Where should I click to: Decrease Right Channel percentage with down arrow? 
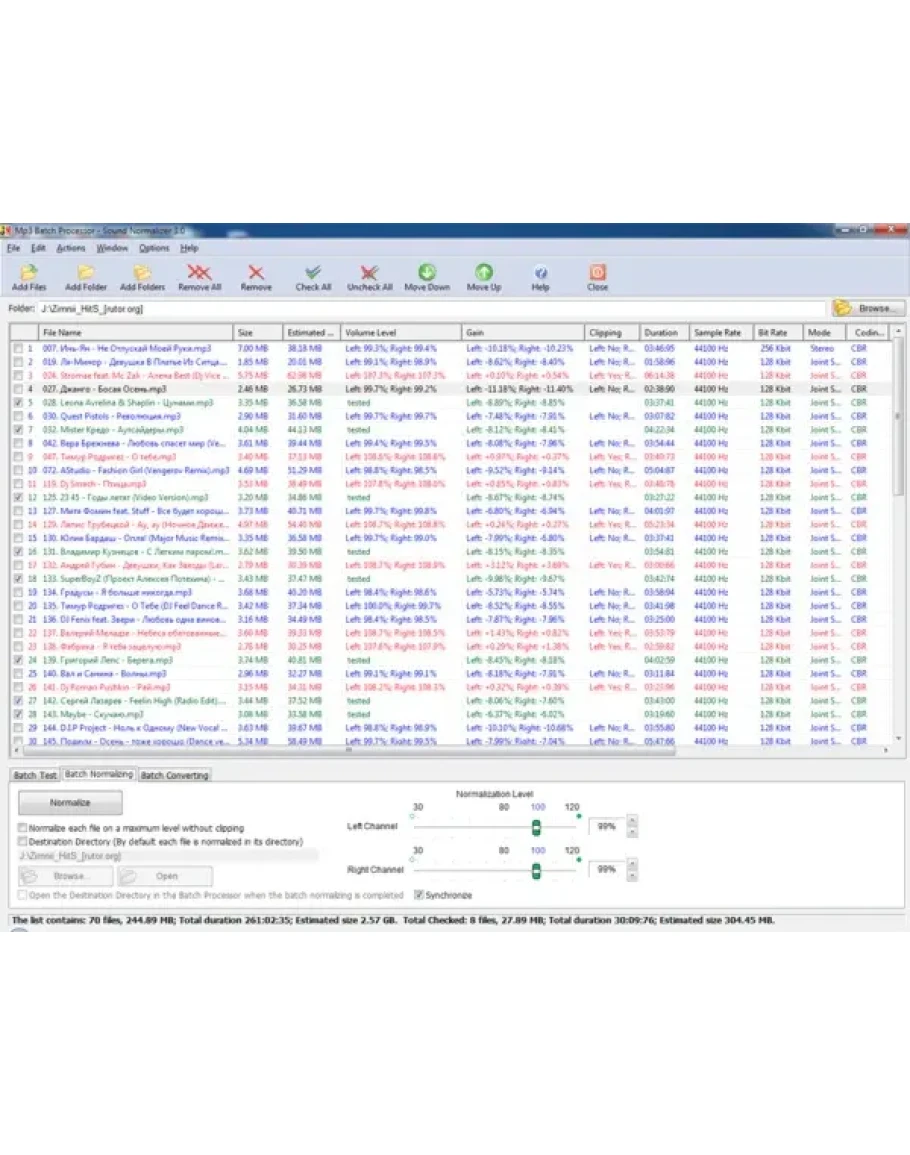tap(631, 876)
